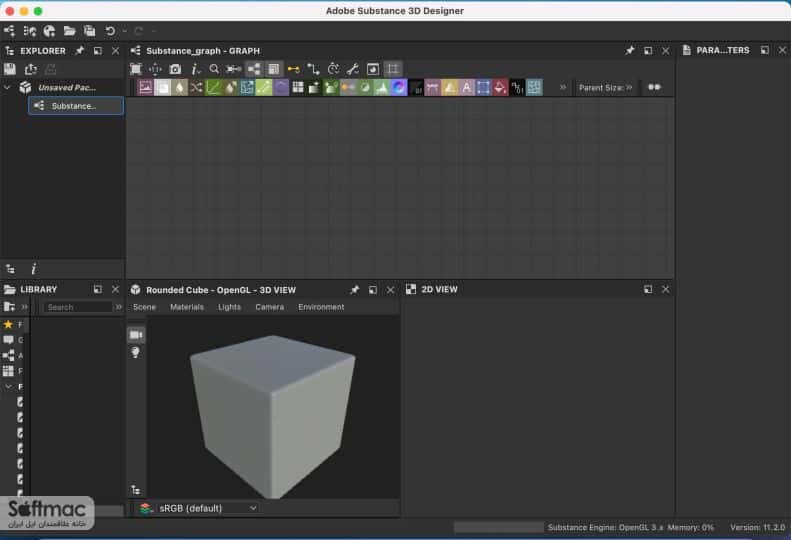Open the Environment menu in 3D View
Screen dimensions: 791x540
pos(321,307)
